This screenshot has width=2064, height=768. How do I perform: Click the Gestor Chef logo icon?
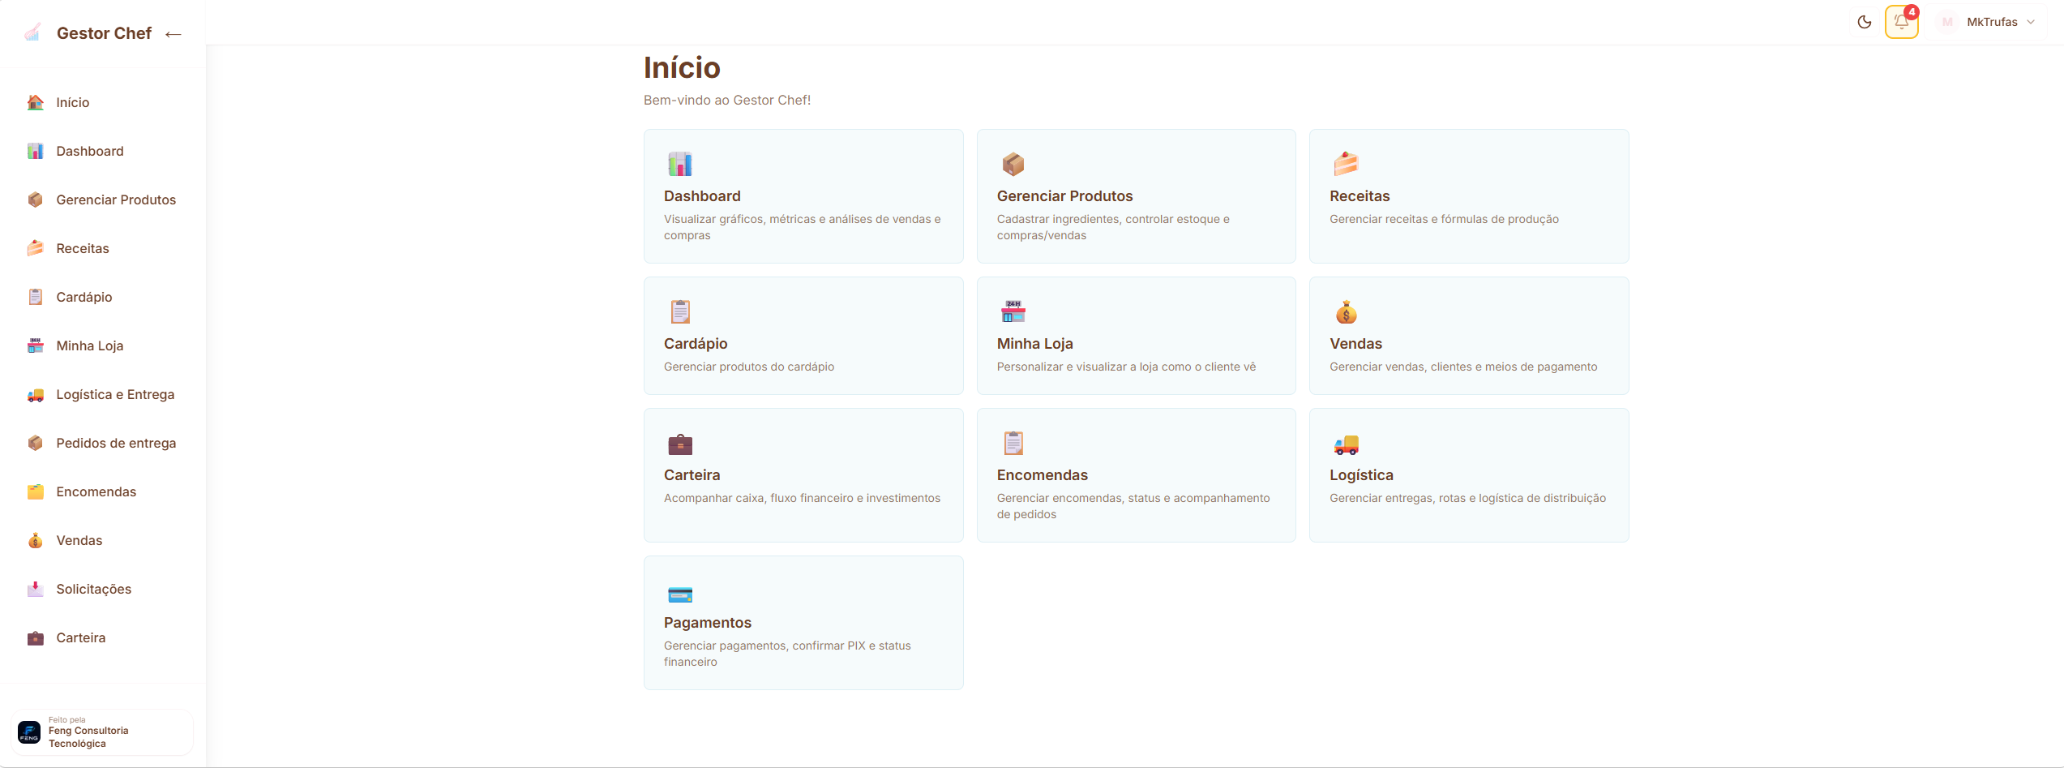33,33
